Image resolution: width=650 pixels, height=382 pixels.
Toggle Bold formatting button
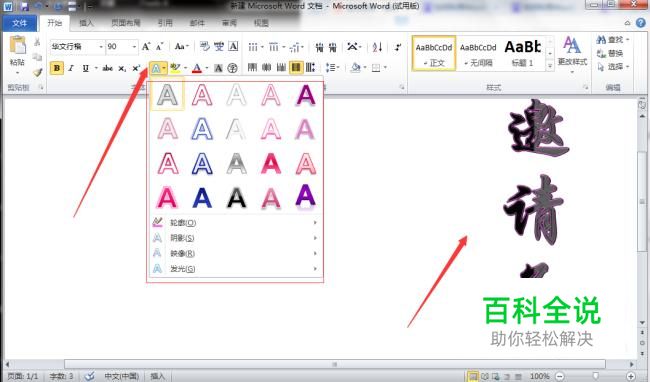coord(57,68)
